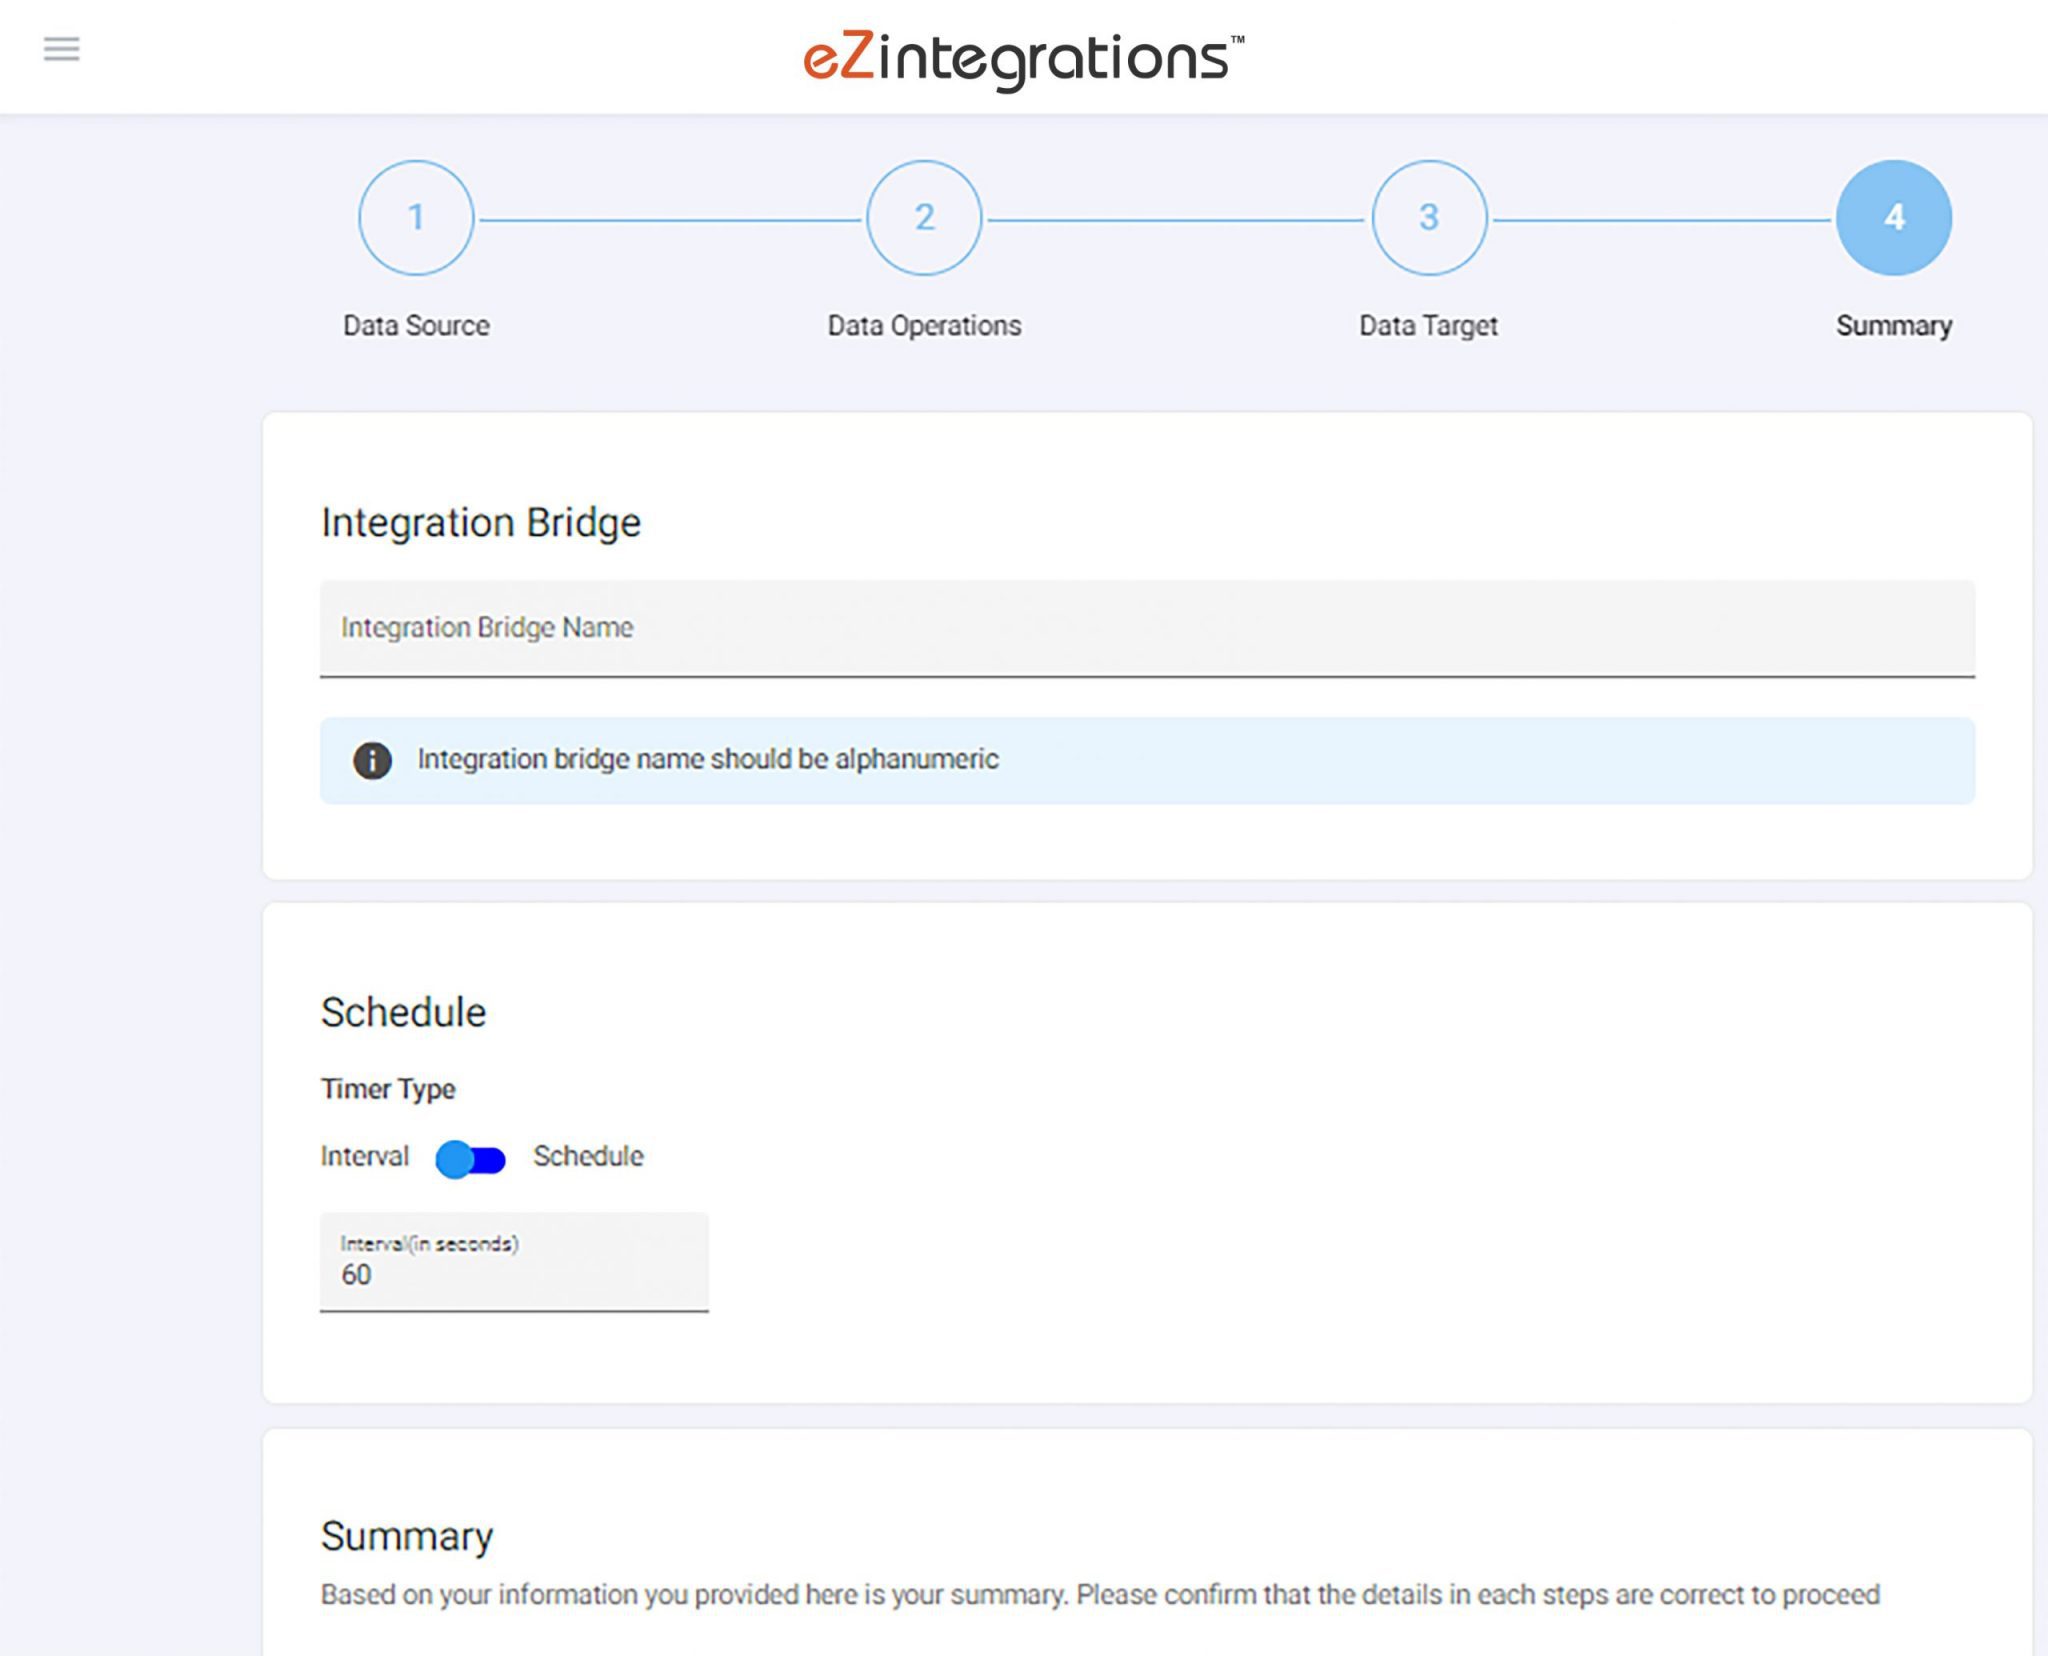Click the Integration Bridge section heading
The image size is (2048, 1656).
[x=481, y=521]
